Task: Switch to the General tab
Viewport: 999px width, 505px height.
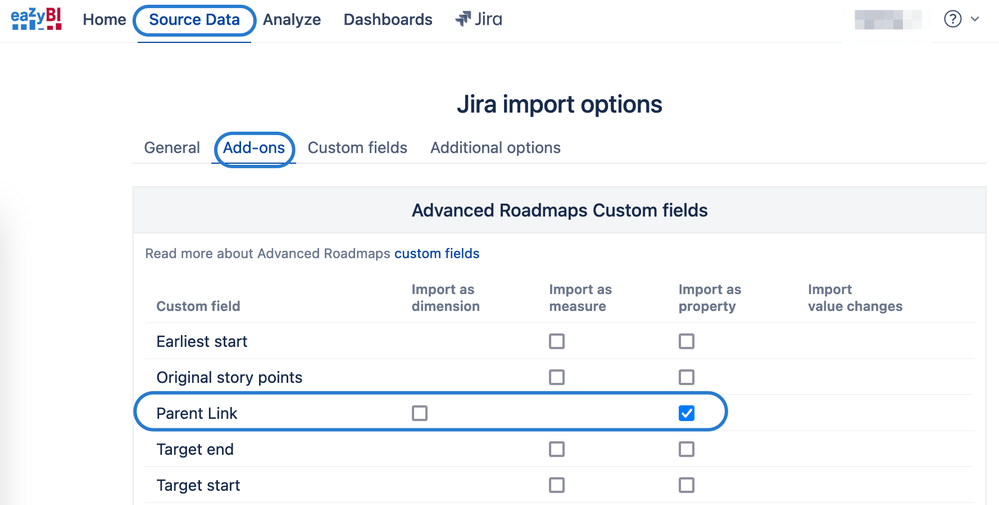Action: click(172, 148)
